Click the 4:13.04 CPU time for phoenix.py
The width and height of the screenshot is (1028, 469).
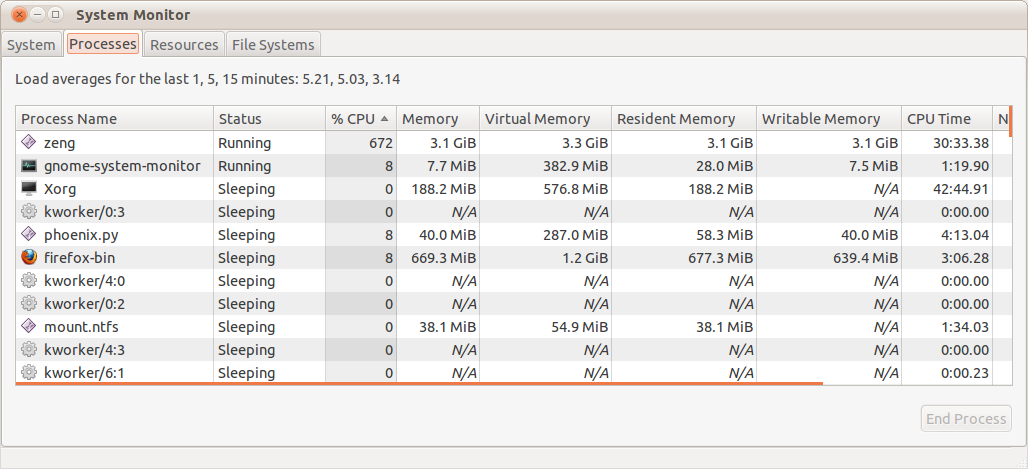click(x=965, y=234)
